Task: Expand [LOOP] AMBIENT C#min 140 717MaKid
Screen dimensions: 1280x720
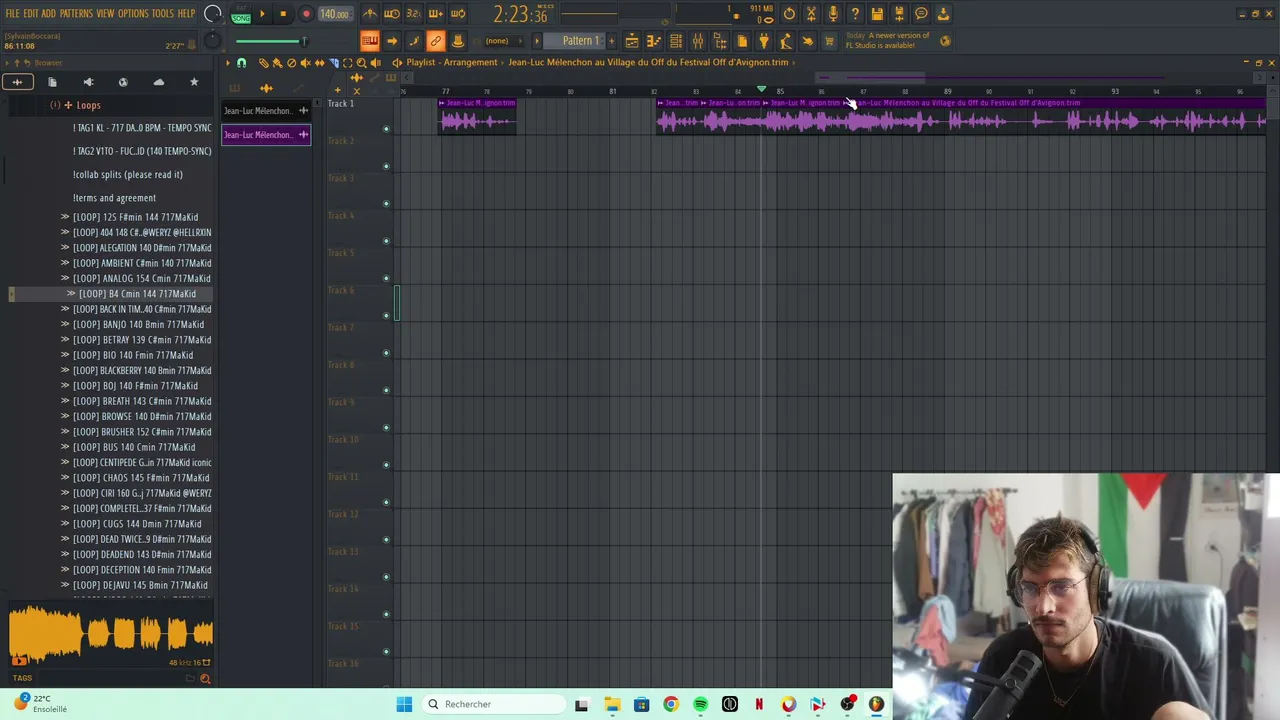Action: [x=65, y=263]
